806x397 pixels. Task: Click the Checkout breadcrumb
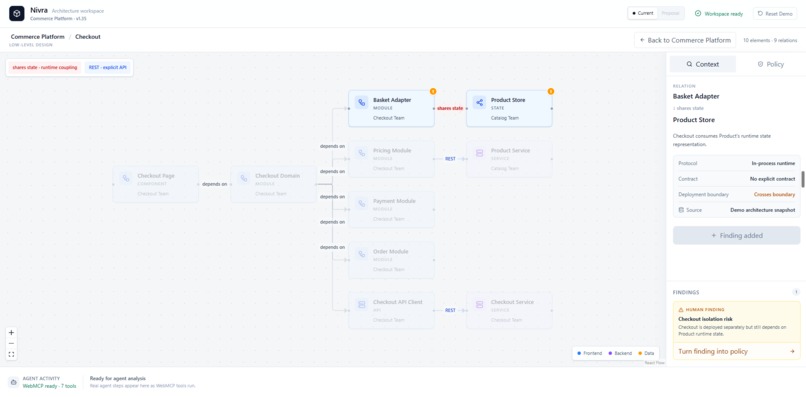tap(88, 37)
